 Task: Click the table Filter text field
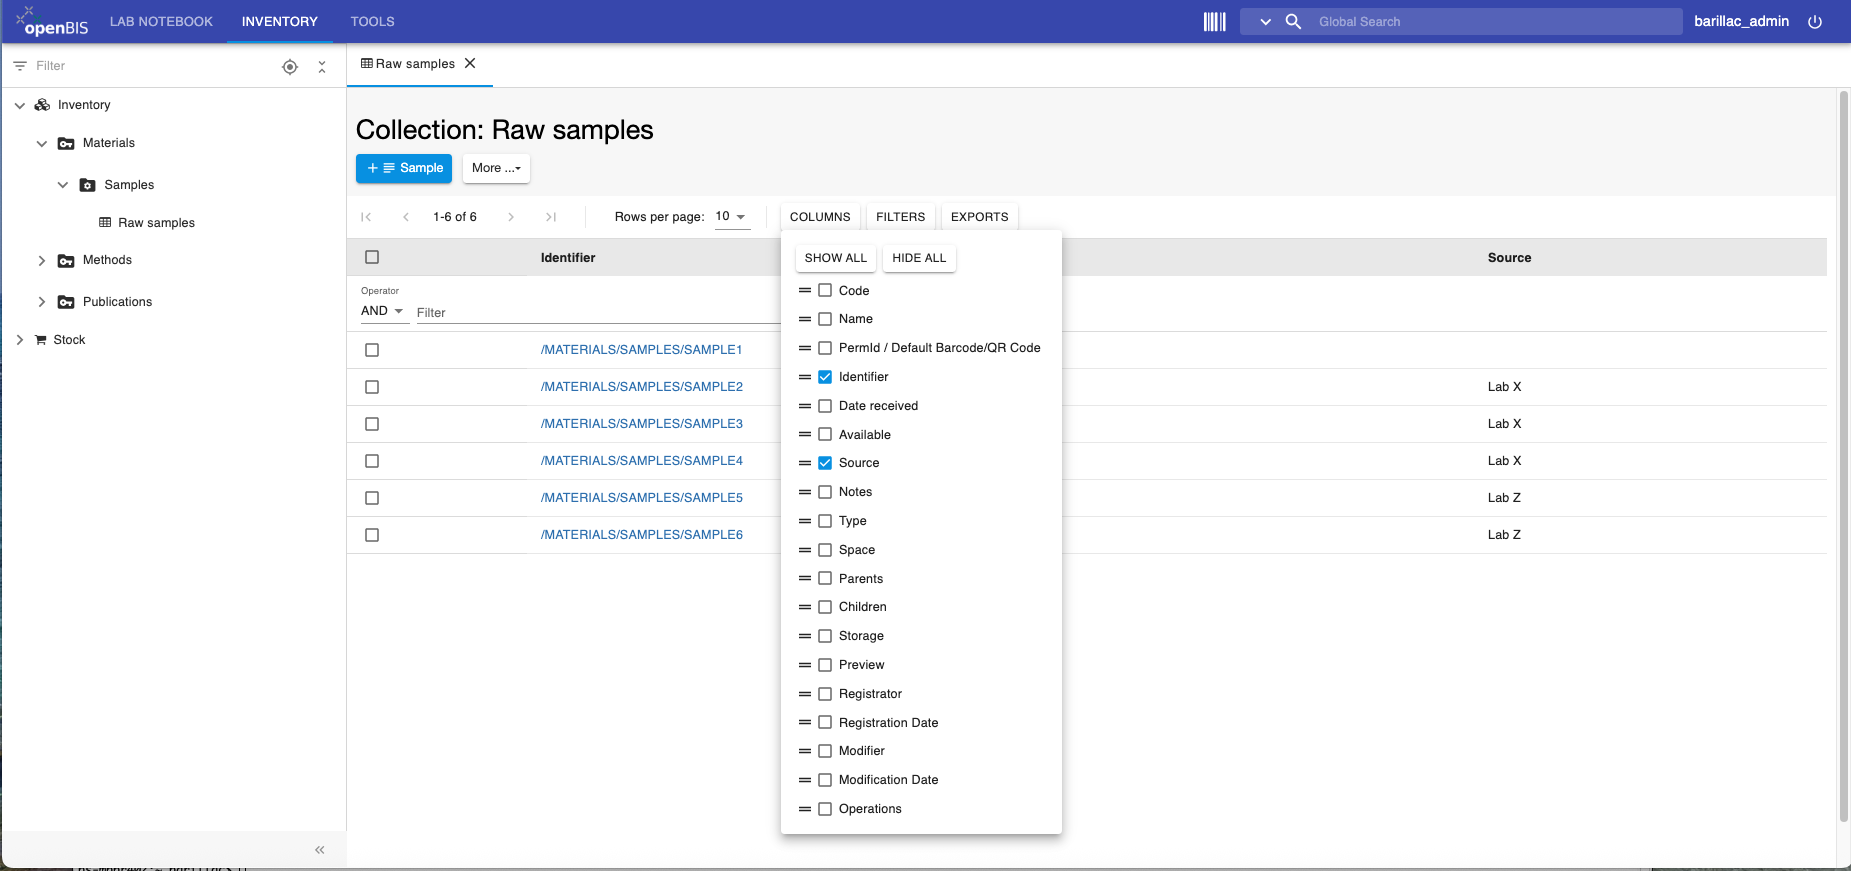tap(597, 313)
